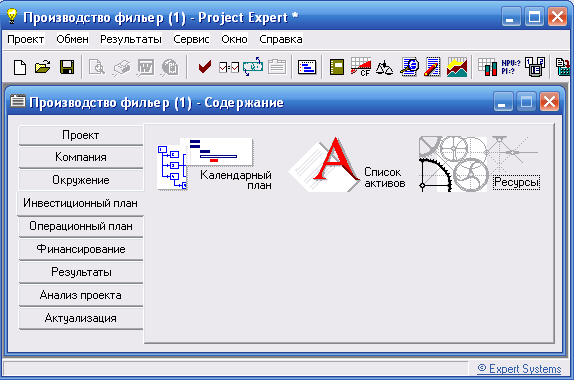Open the colored area chart icon
The width and height of the screenshot is (574, 380).
coord(457,67)
